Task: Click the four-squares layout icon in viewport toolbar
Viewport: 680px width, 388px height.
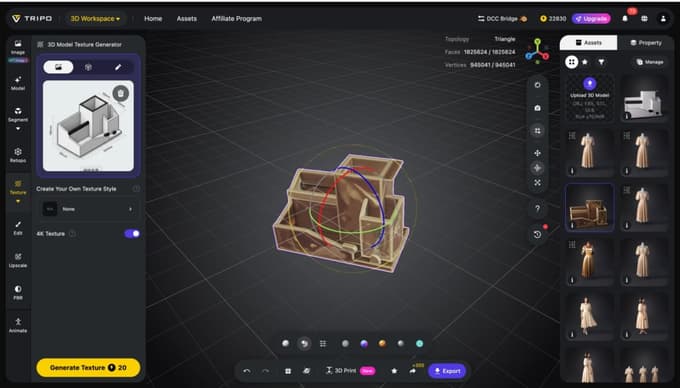Action: coord(537,130)
